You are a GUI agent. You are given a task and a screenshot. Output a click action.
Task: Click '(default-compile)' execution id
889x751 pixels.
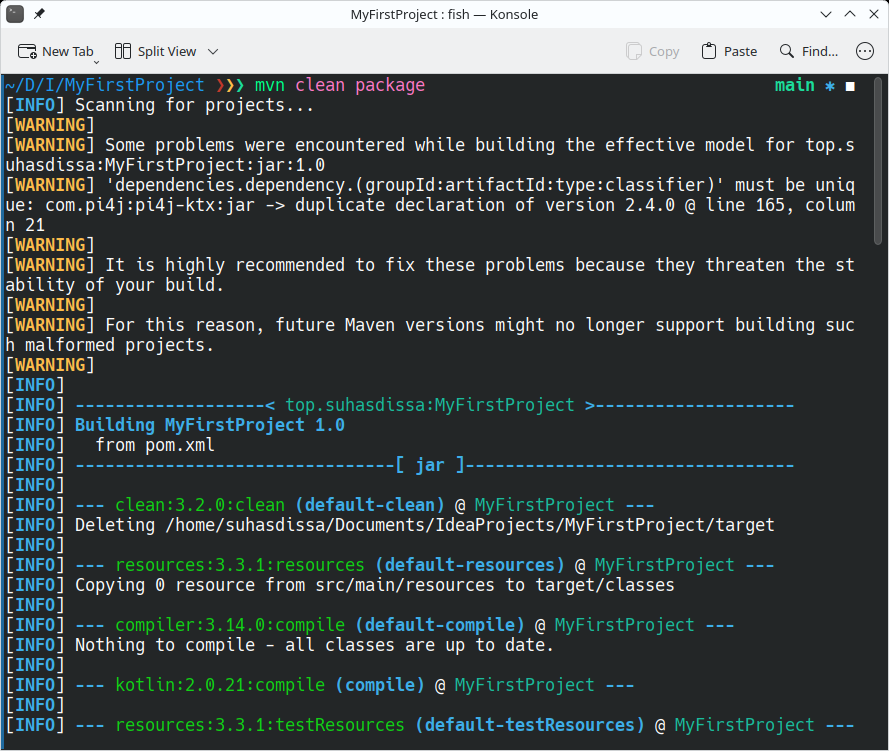pyautogui.click(x=440, y=625)
